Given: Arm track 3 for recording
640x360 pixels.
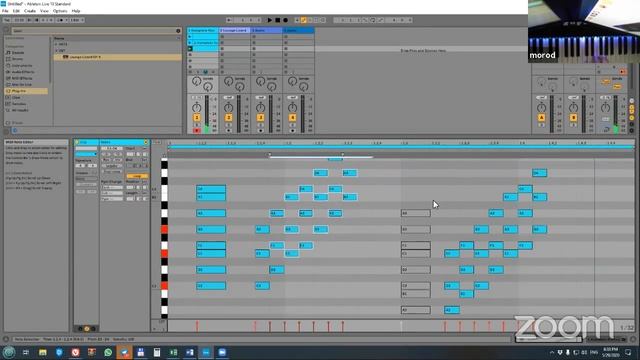Looking at the screenshot, I should pyautogui.click(x=260, y=131).
